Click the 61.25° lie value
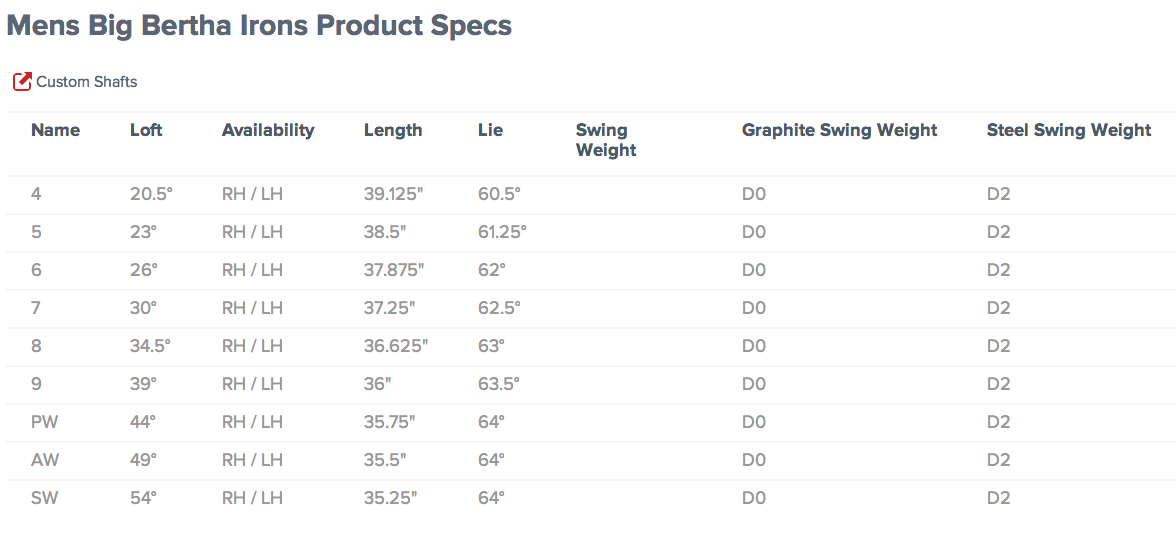Viewport: 1176px width, 545px height. (502, 232)
